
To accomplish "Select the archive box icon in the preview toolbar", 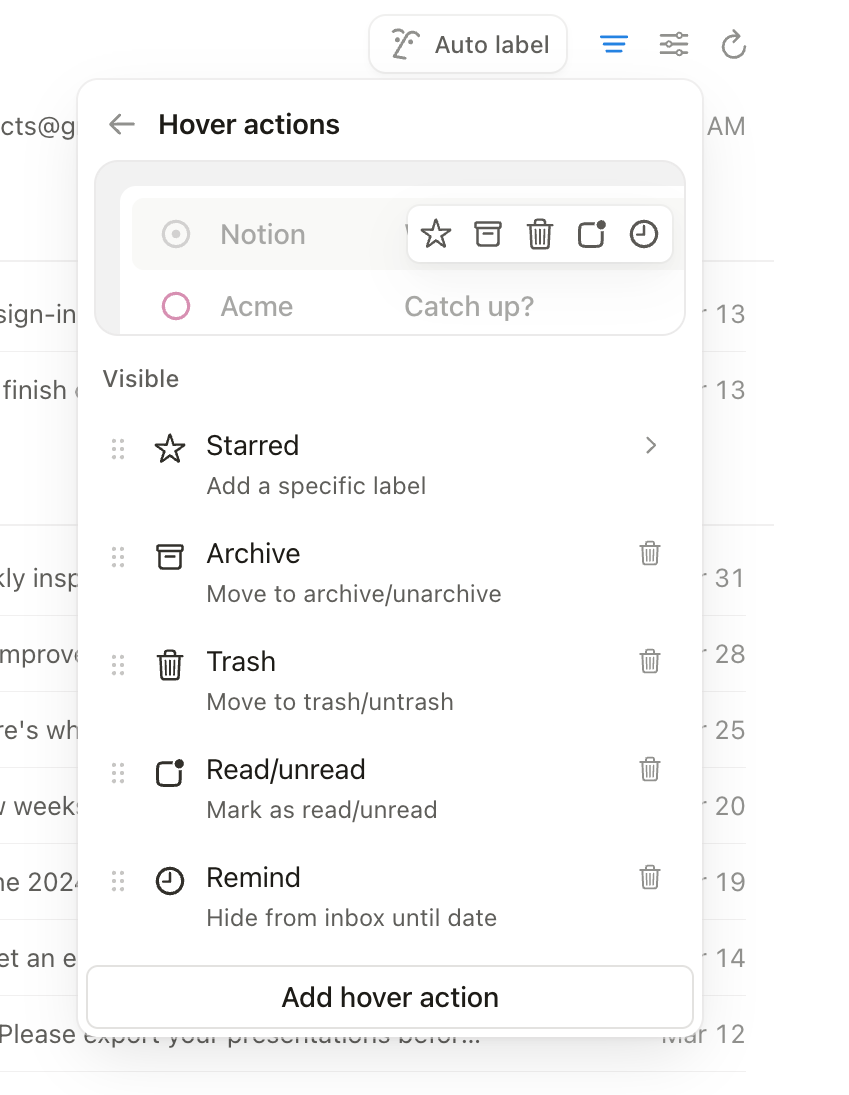I will pos(488,234).
